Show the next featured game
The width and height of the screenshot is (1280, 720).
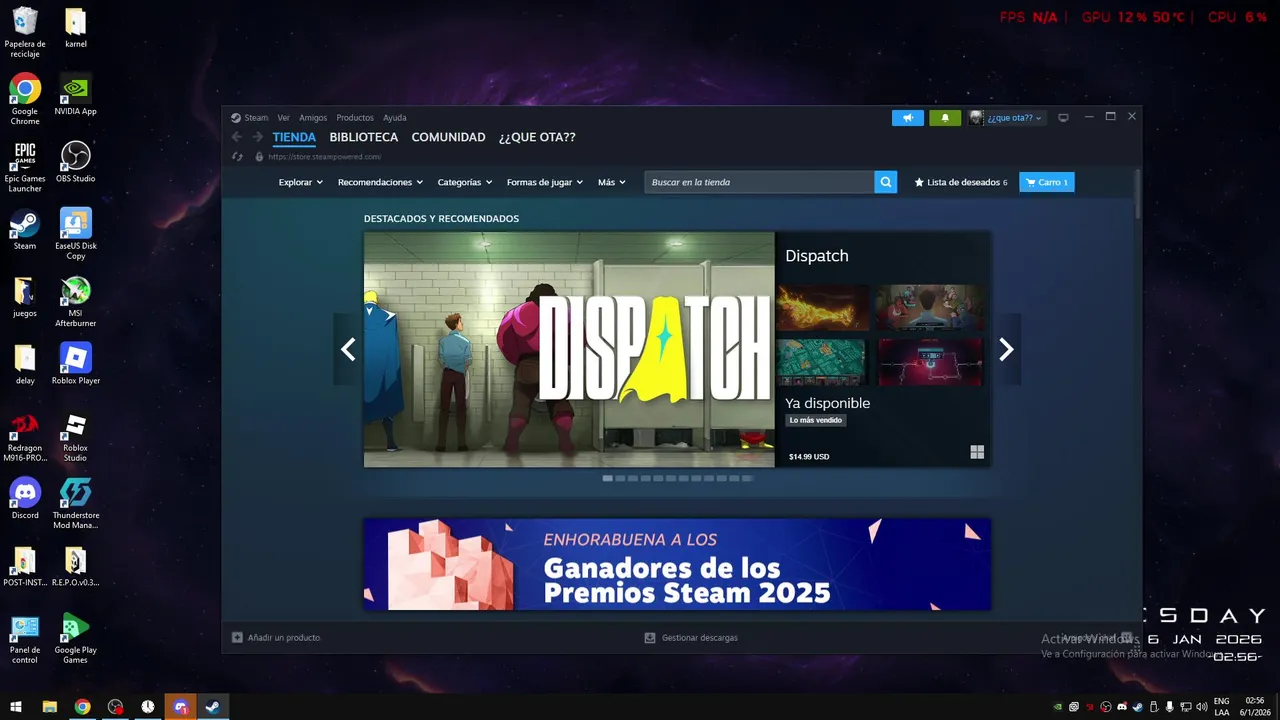(x=1006, y=349)
